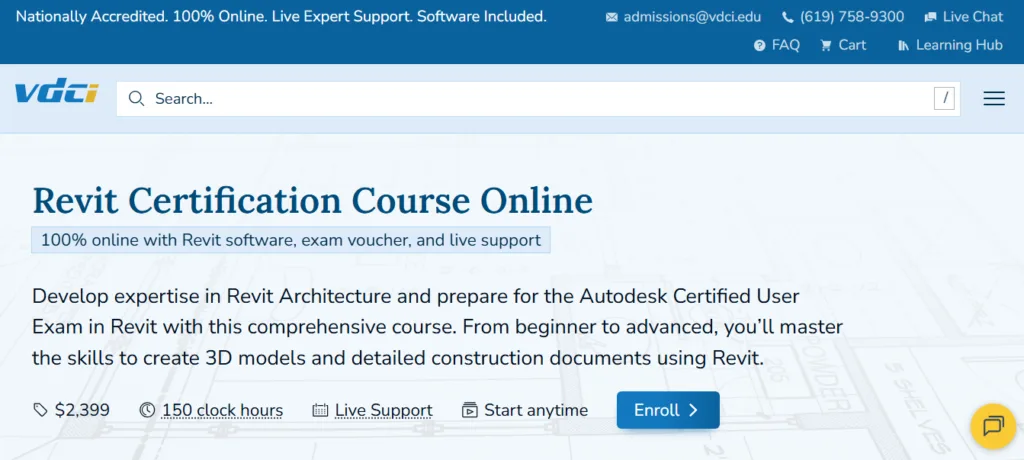1024x460 pixels.
Task: Open the Live Chat link
Action: [972, 17]
